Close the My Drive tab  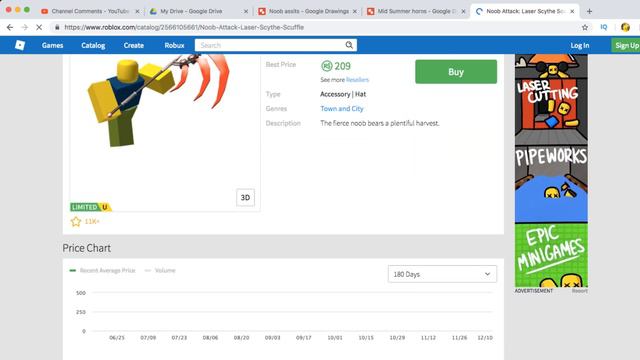pyautogui.click(x=246, y=11)
